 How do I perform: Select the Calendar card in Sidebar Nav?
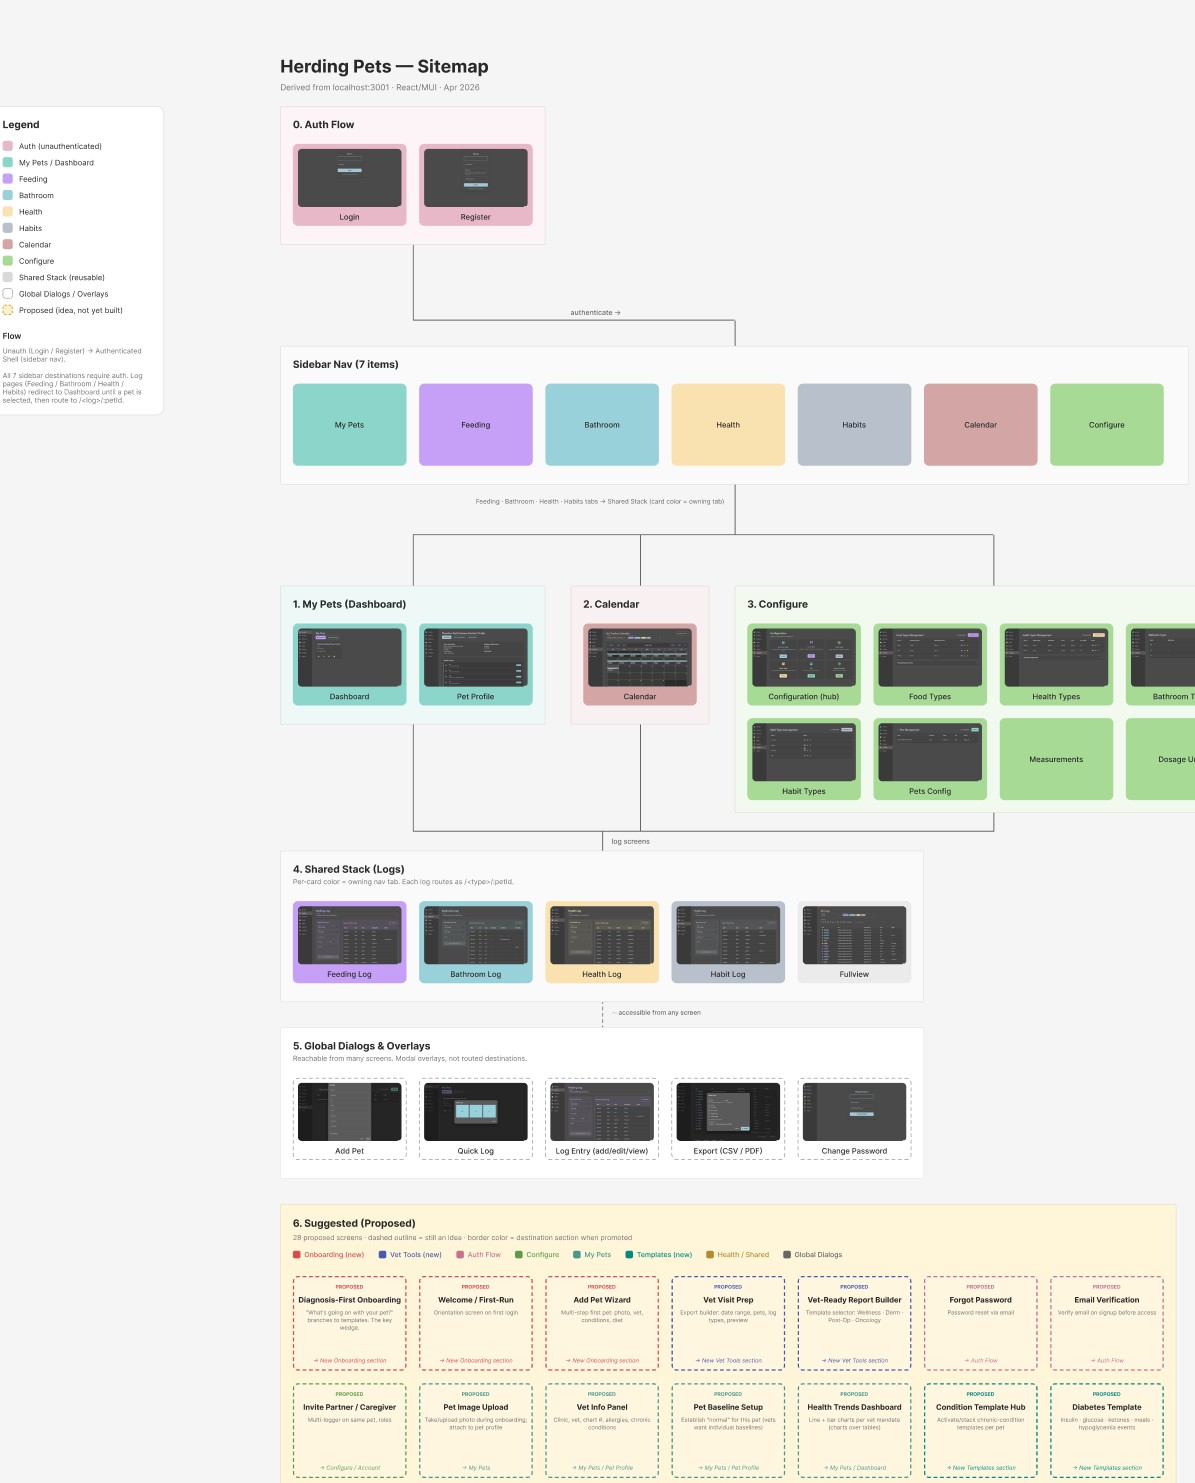pos(980,425)
